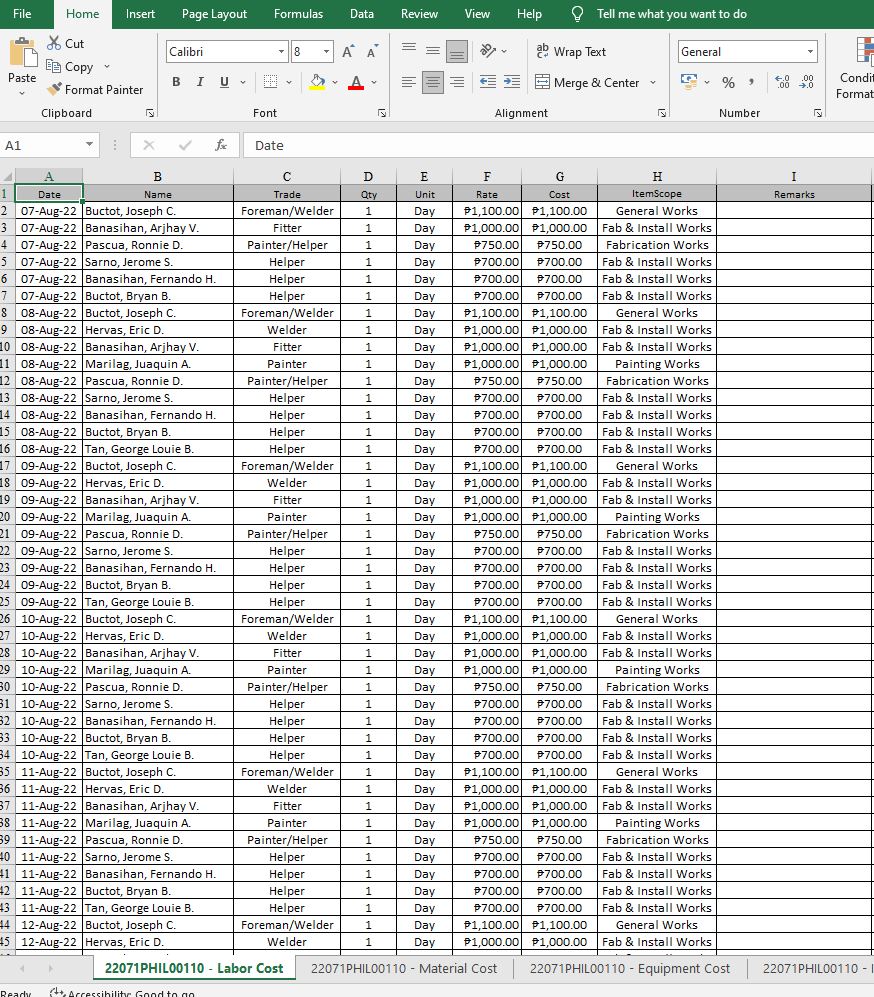
Task: Open the Paste options arrow
Action: (x=22, y=93)
